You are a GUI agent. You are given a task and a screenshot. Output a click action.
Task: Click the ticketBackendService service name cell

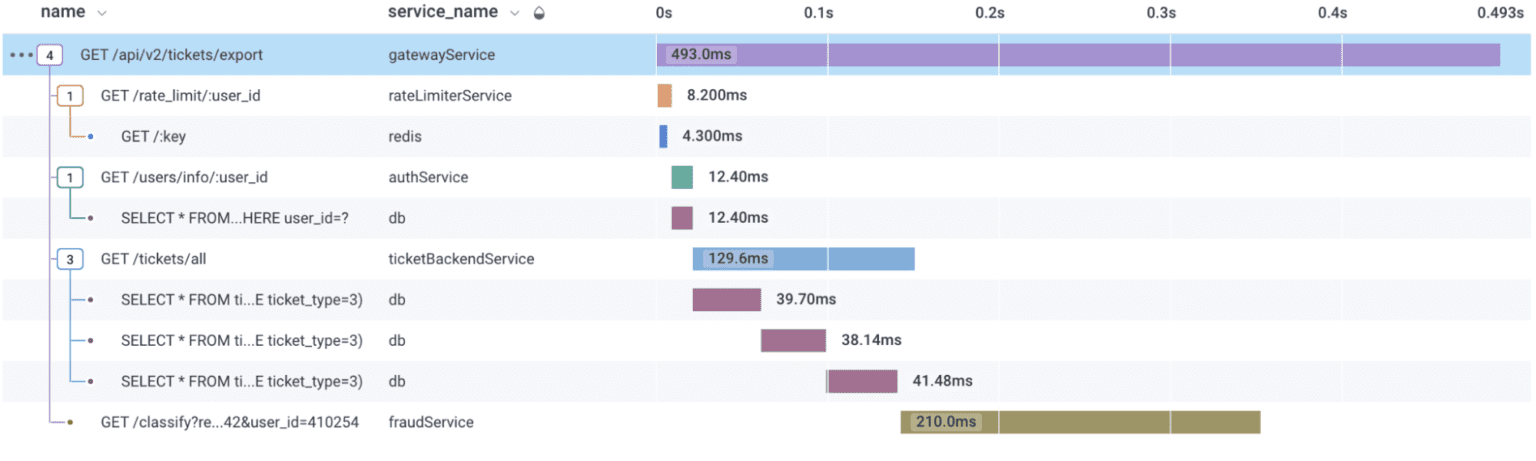pos(461,259)
